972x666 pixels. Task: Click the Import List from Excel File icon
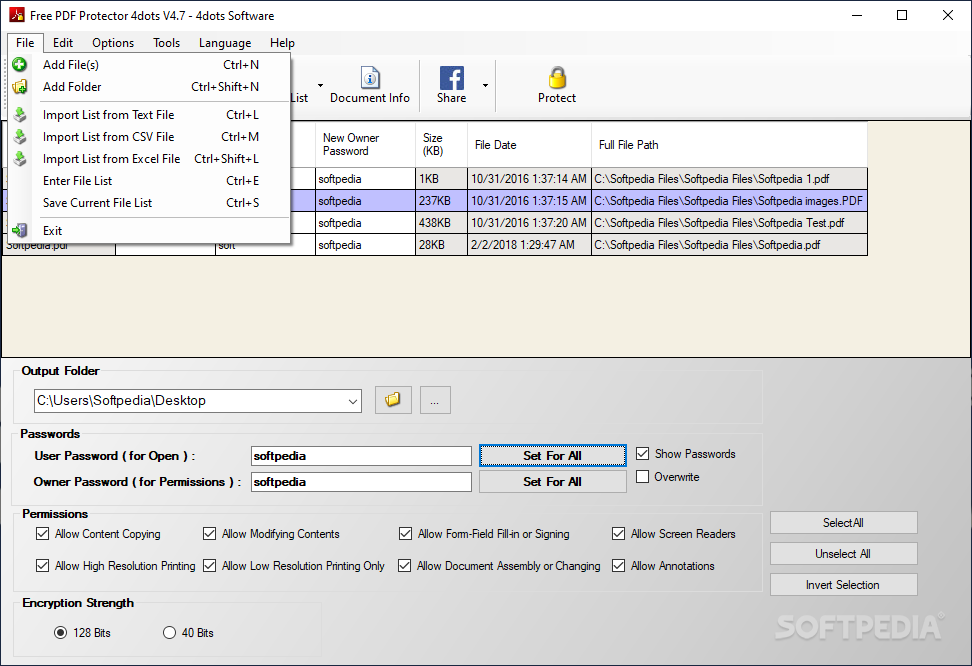point(20,159)
